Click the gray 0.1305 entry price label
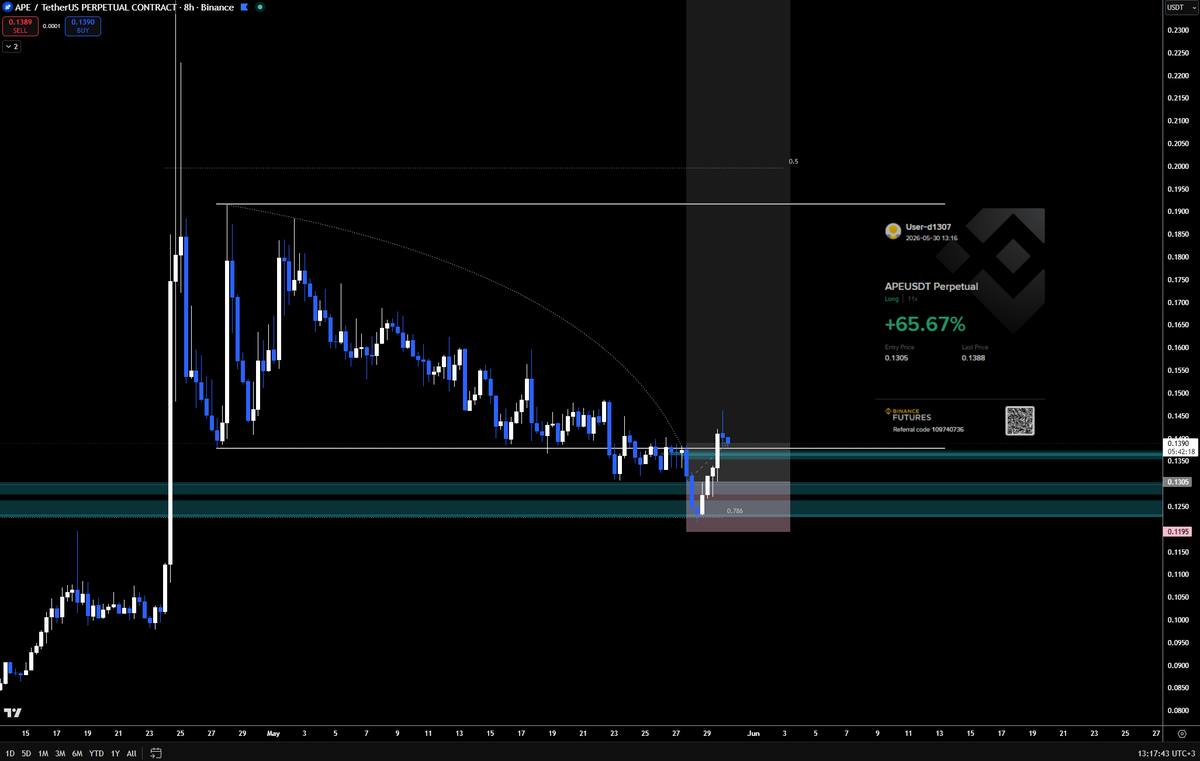Image resolution: width=1200 pixels, height=761 pixels. [x=1178, y=482]
